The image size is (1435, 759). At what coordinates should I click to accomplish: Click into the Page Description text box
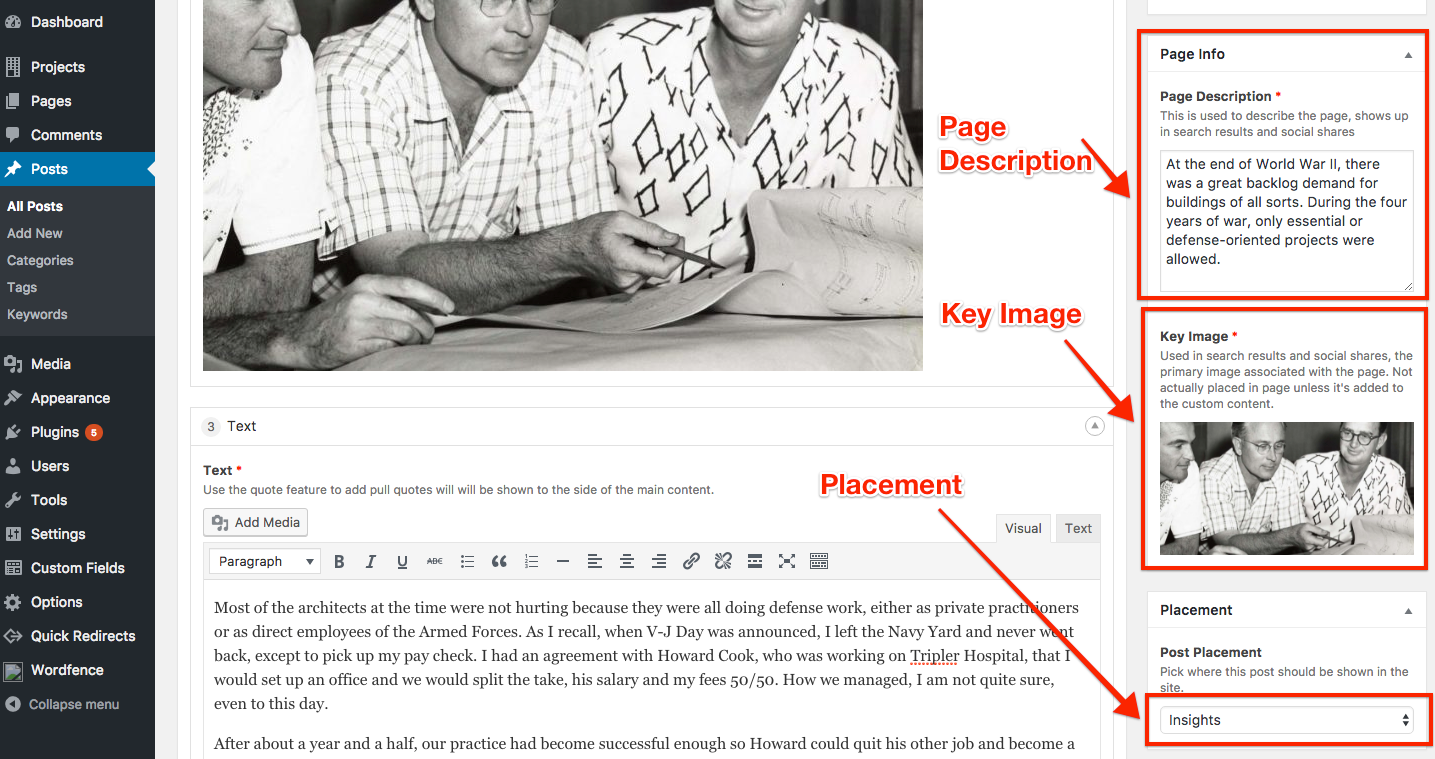pyautogui.click(x=1286, y=220)
